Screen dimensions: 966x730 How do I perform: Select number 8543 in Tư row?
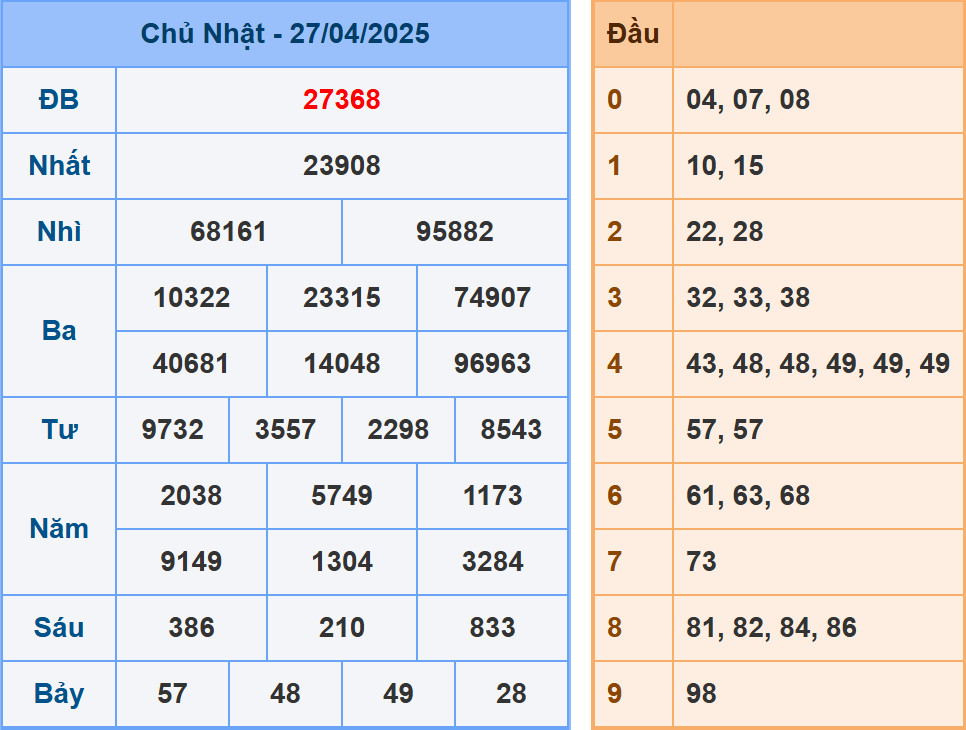tap(510, 429)
